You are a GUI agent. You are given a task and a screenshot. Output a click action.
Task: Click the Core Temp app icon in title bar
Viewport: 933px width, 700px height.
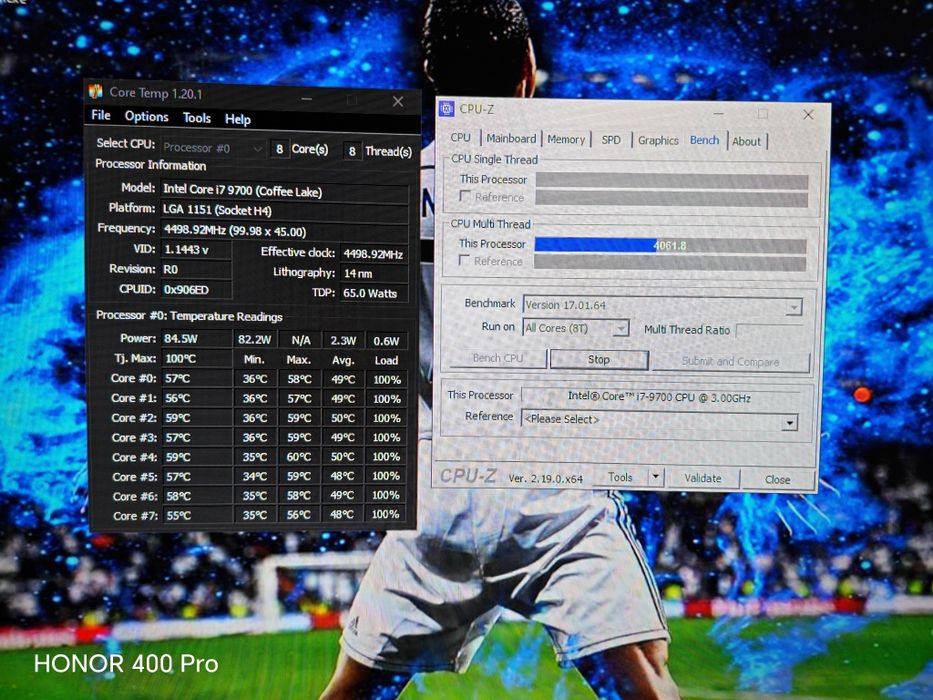[x=95, y=92]
